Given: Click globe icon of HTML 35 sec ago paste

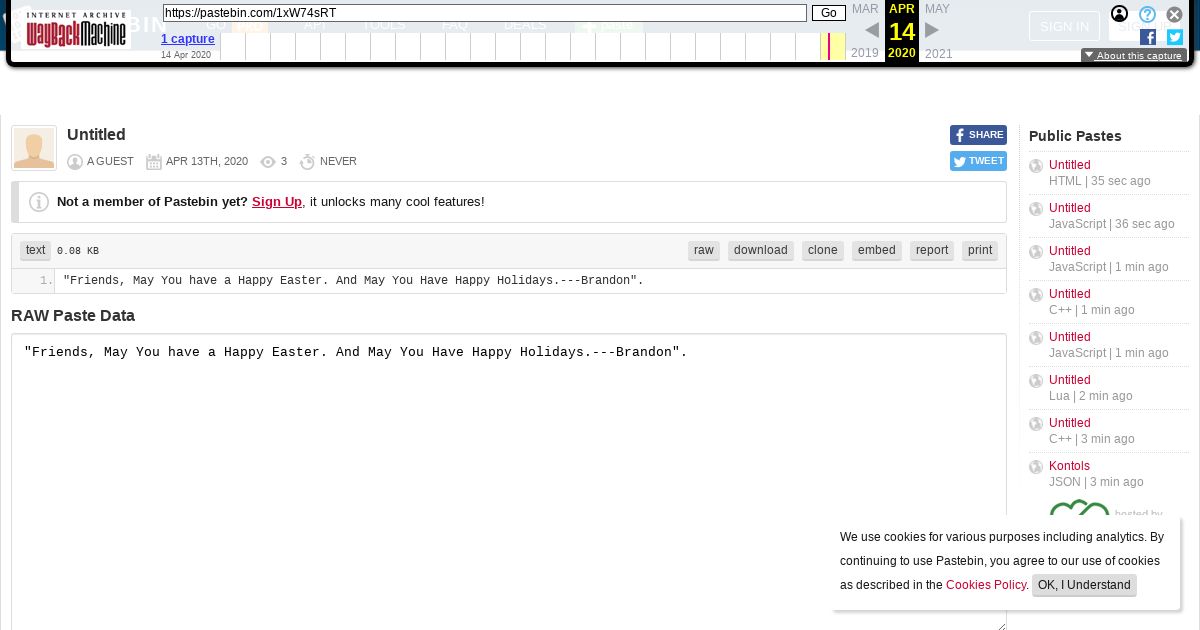Looking at the screenshot, I should click(1036, 166).
